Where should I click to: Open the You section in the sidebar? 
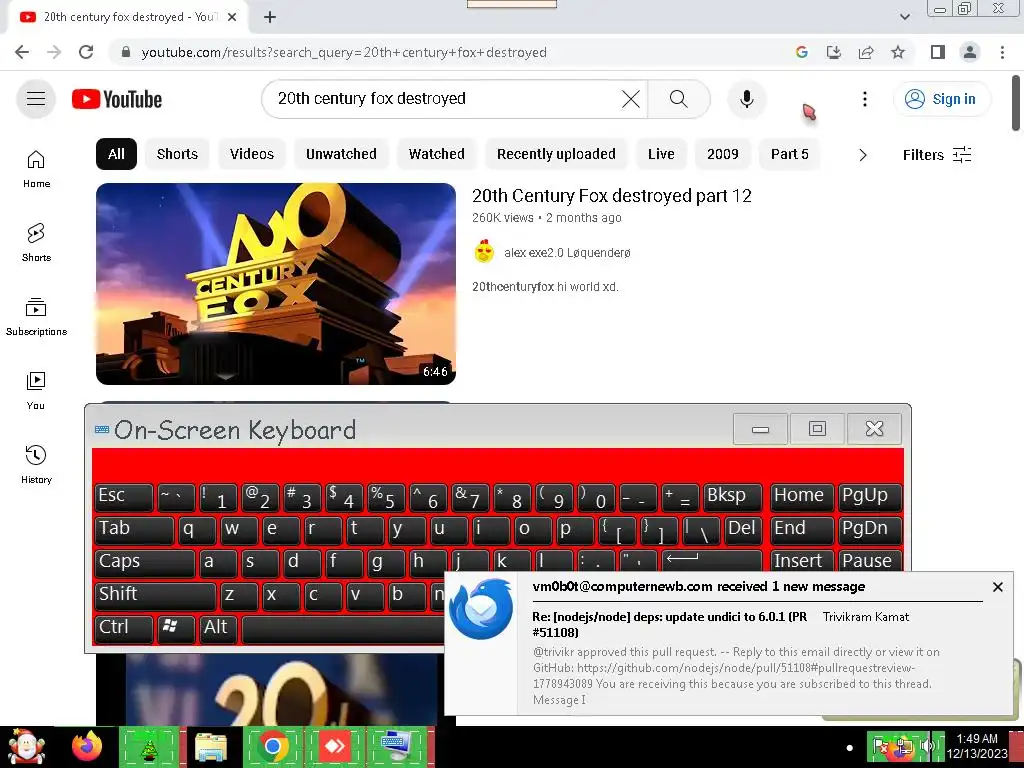(36, 391)
